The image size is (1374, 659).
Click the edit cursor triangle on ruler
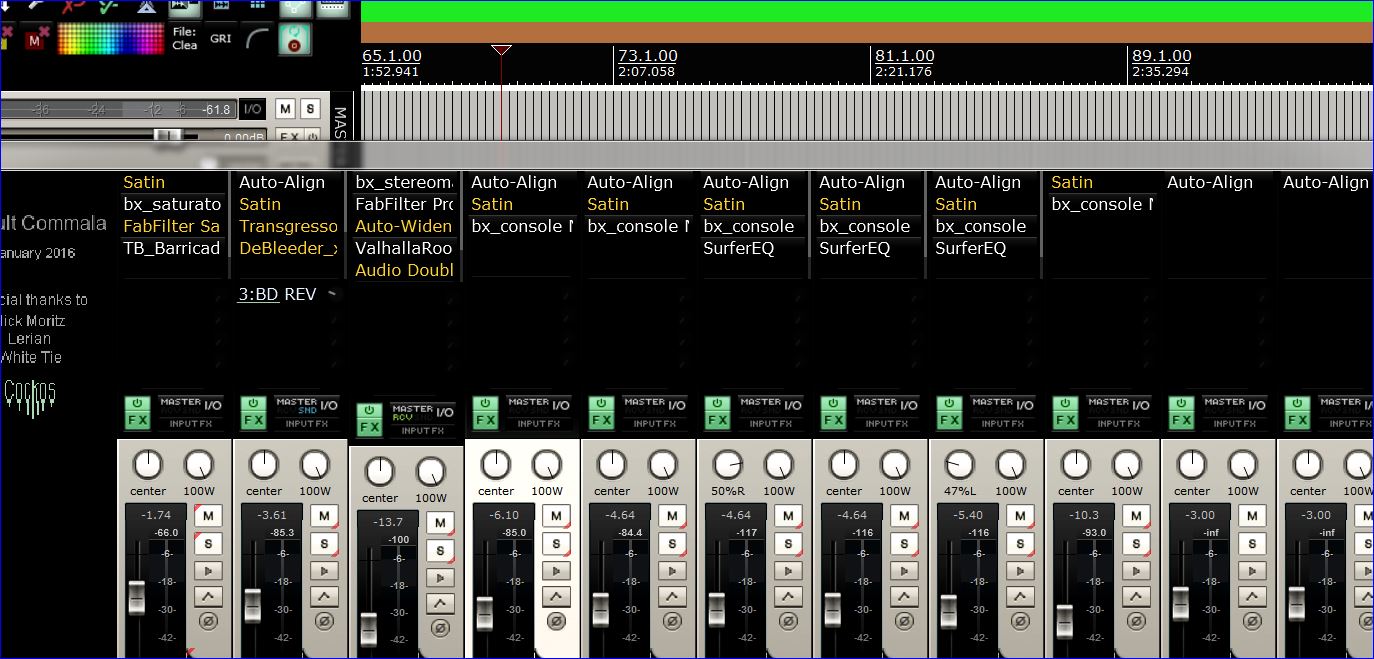(x=501, y=50)
